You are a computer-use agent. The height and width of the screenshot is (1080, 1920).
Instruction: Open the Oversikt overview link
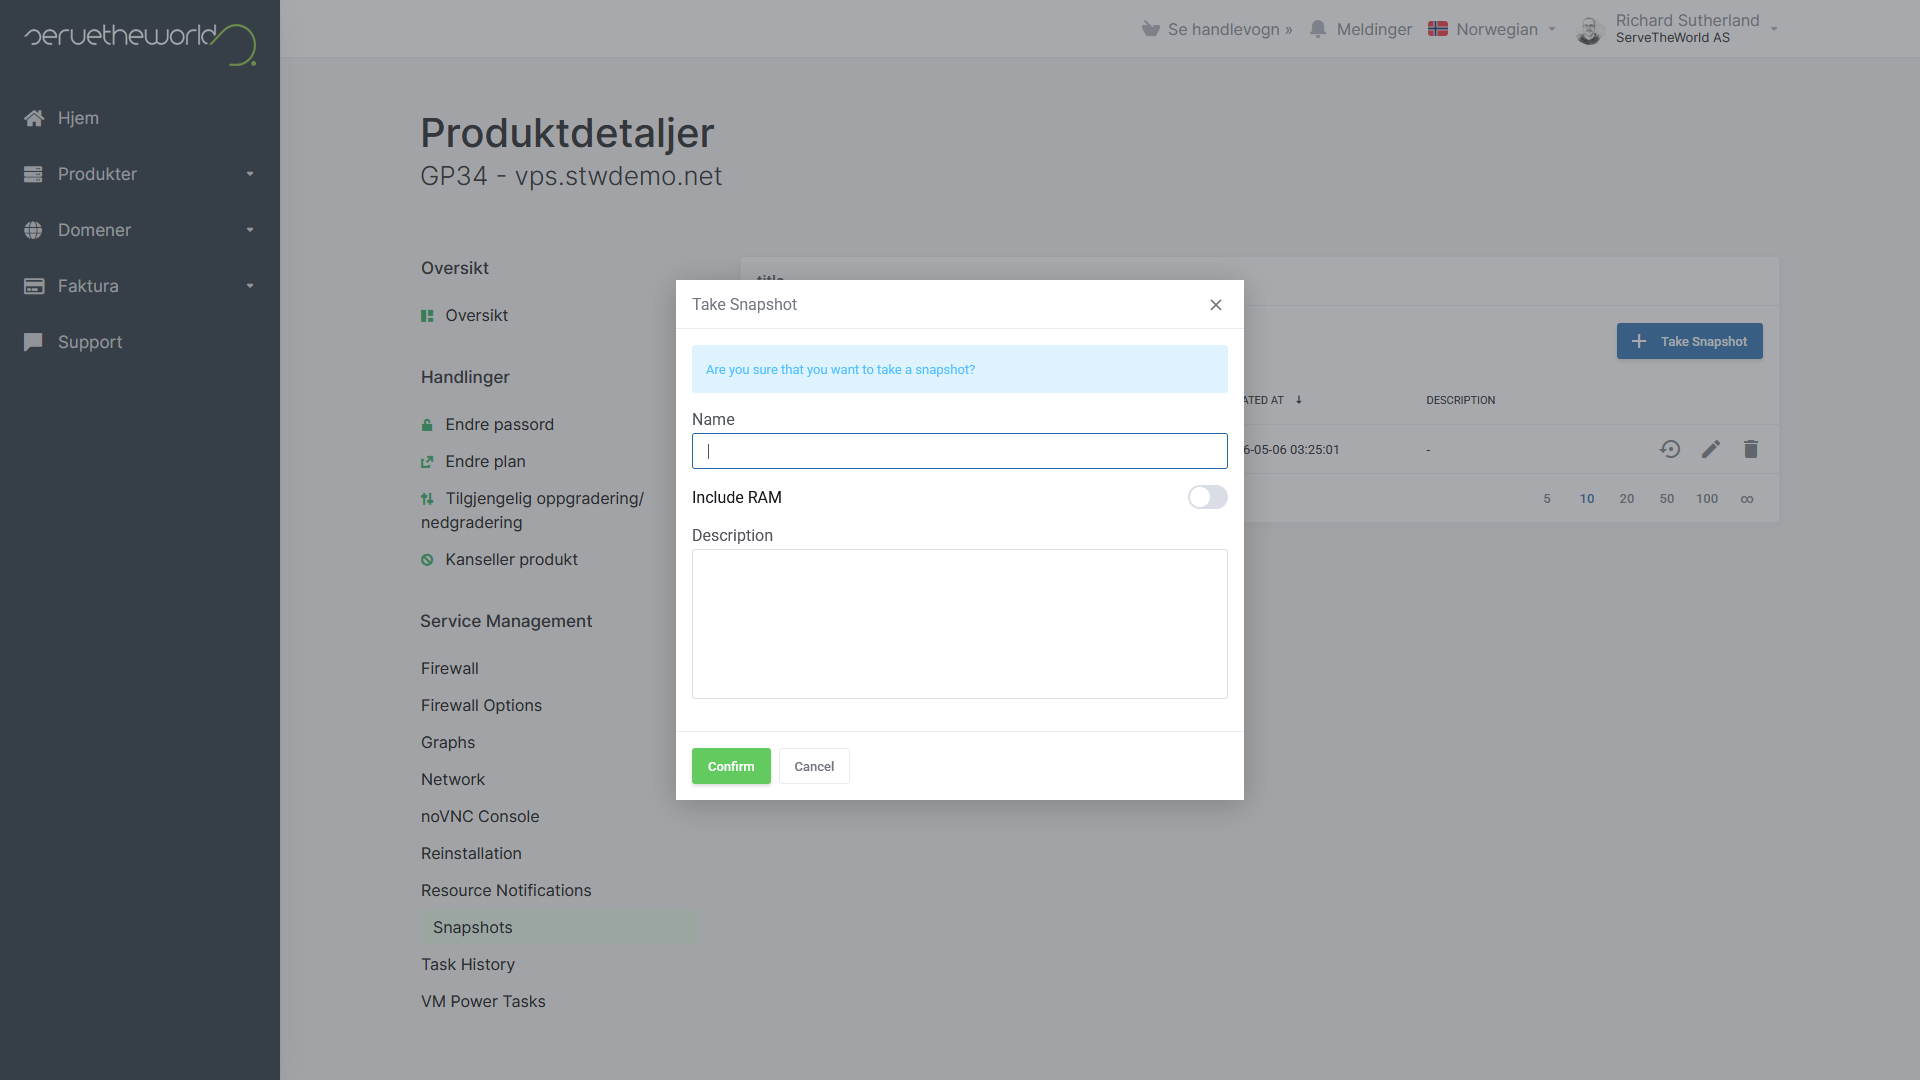[476, 315]
